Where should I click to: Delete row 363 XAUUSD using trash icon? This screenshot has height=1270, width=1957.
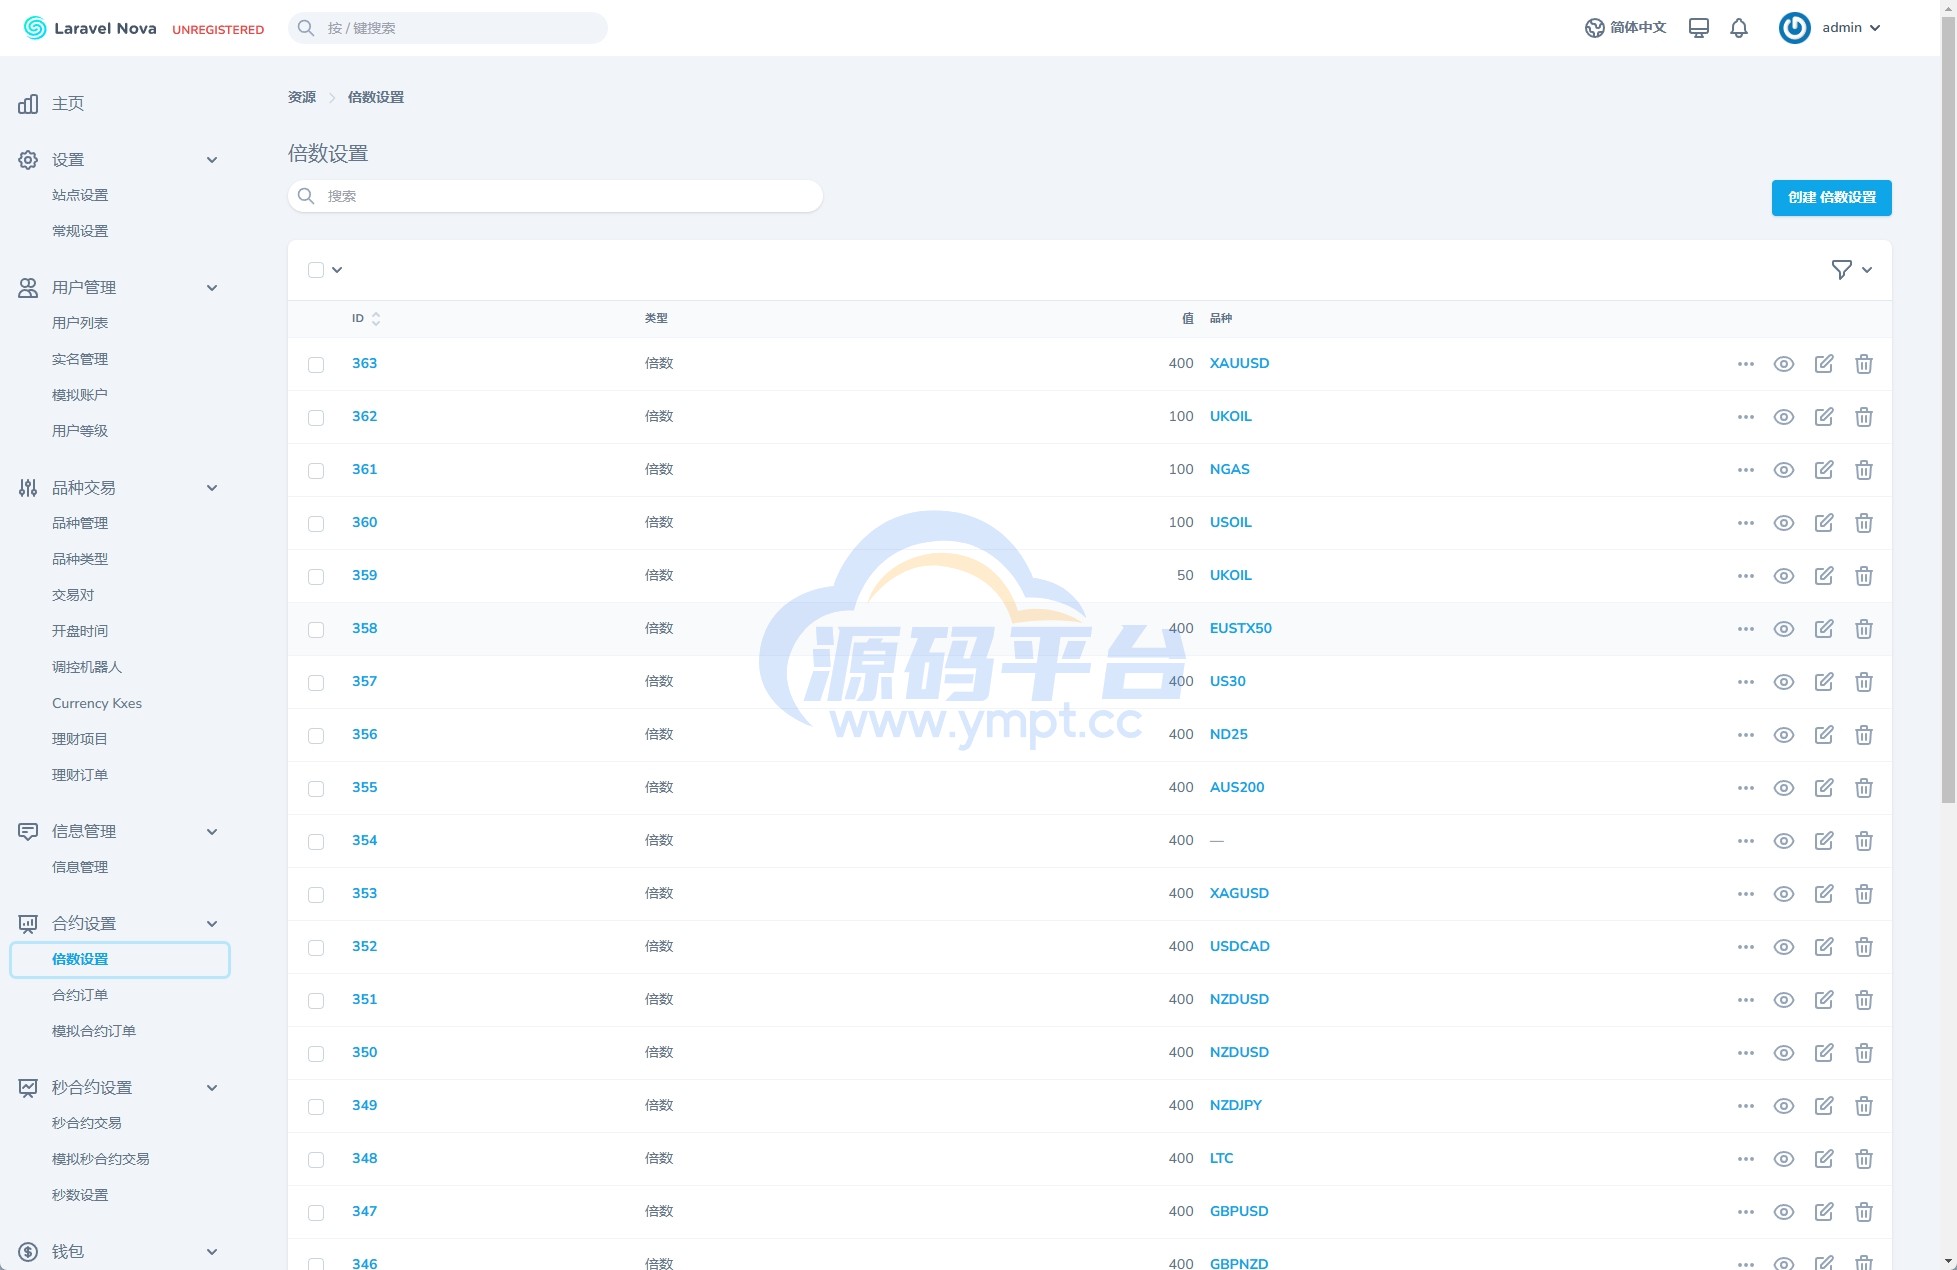point(1864,364)
